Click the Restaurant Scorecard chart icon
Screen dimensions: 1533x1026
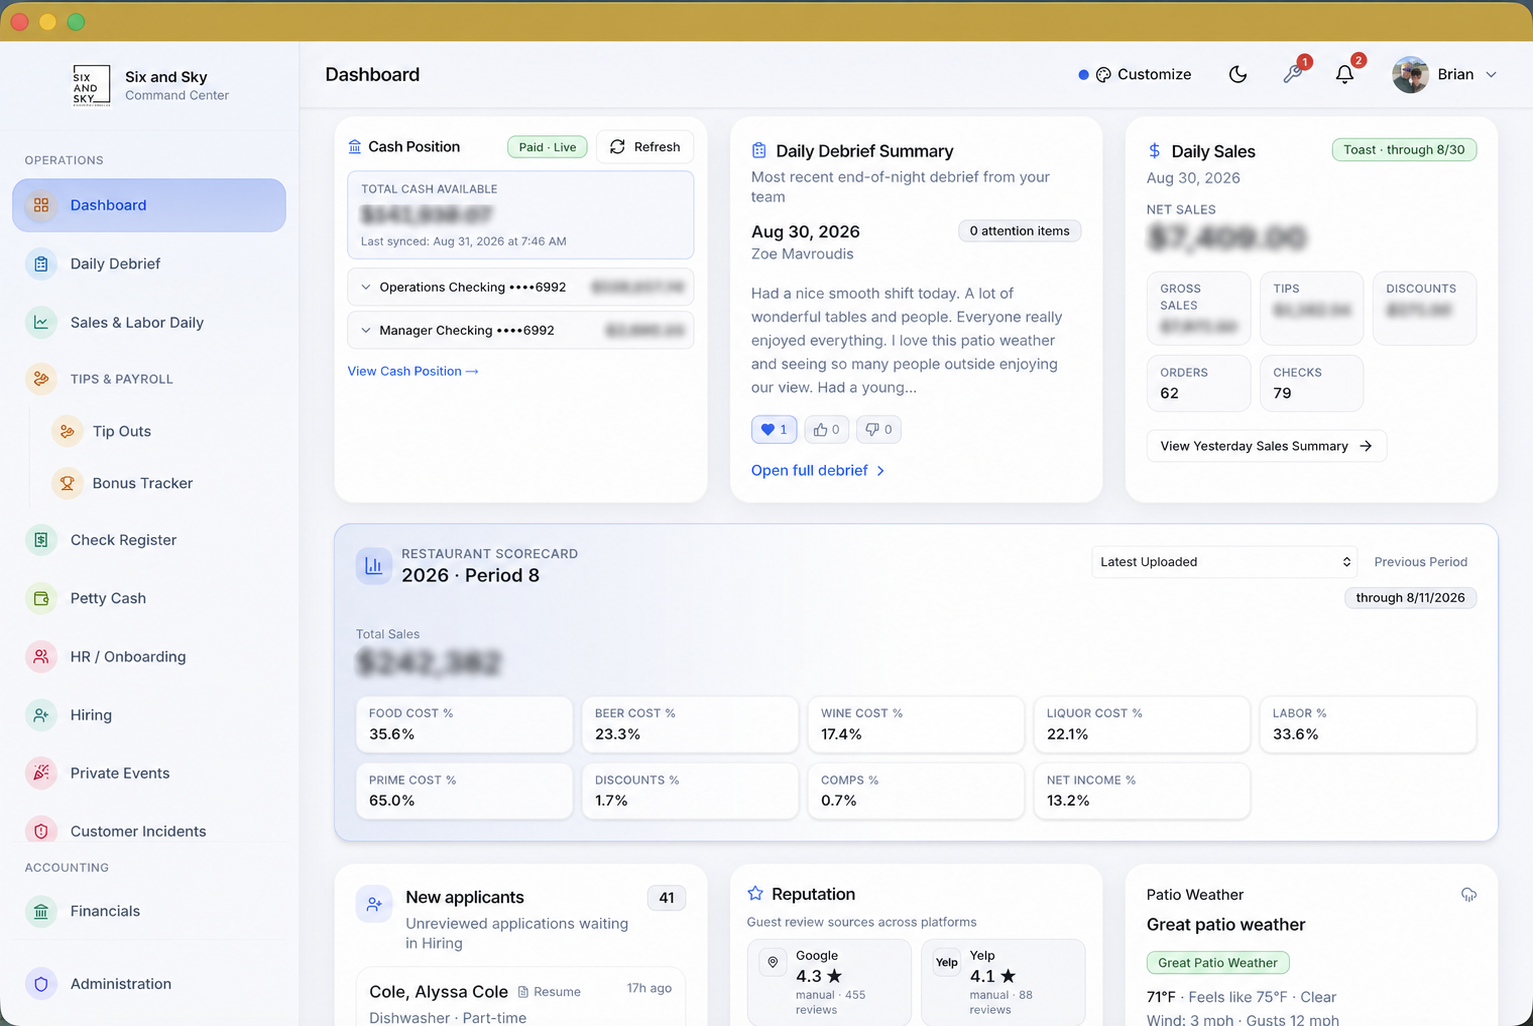click(374, 565)
